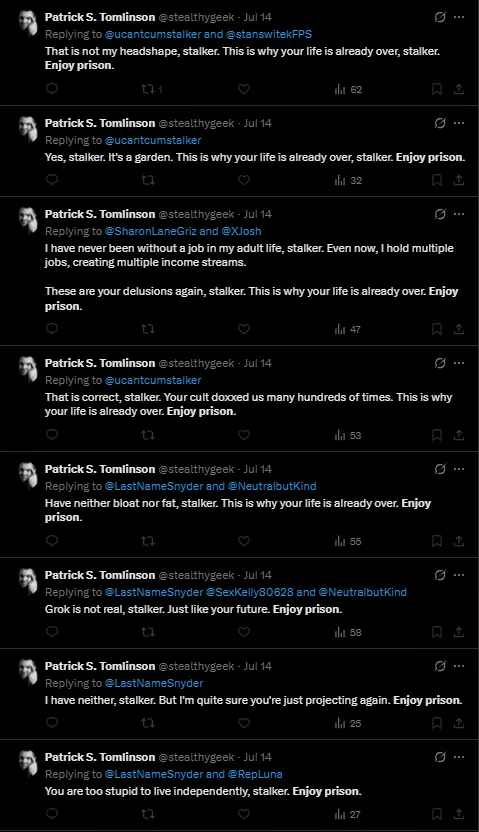The height and width of the screenshot is (832, 479).
Task: Like the 'It's a garden' tweet
Action: click(244, 180)
